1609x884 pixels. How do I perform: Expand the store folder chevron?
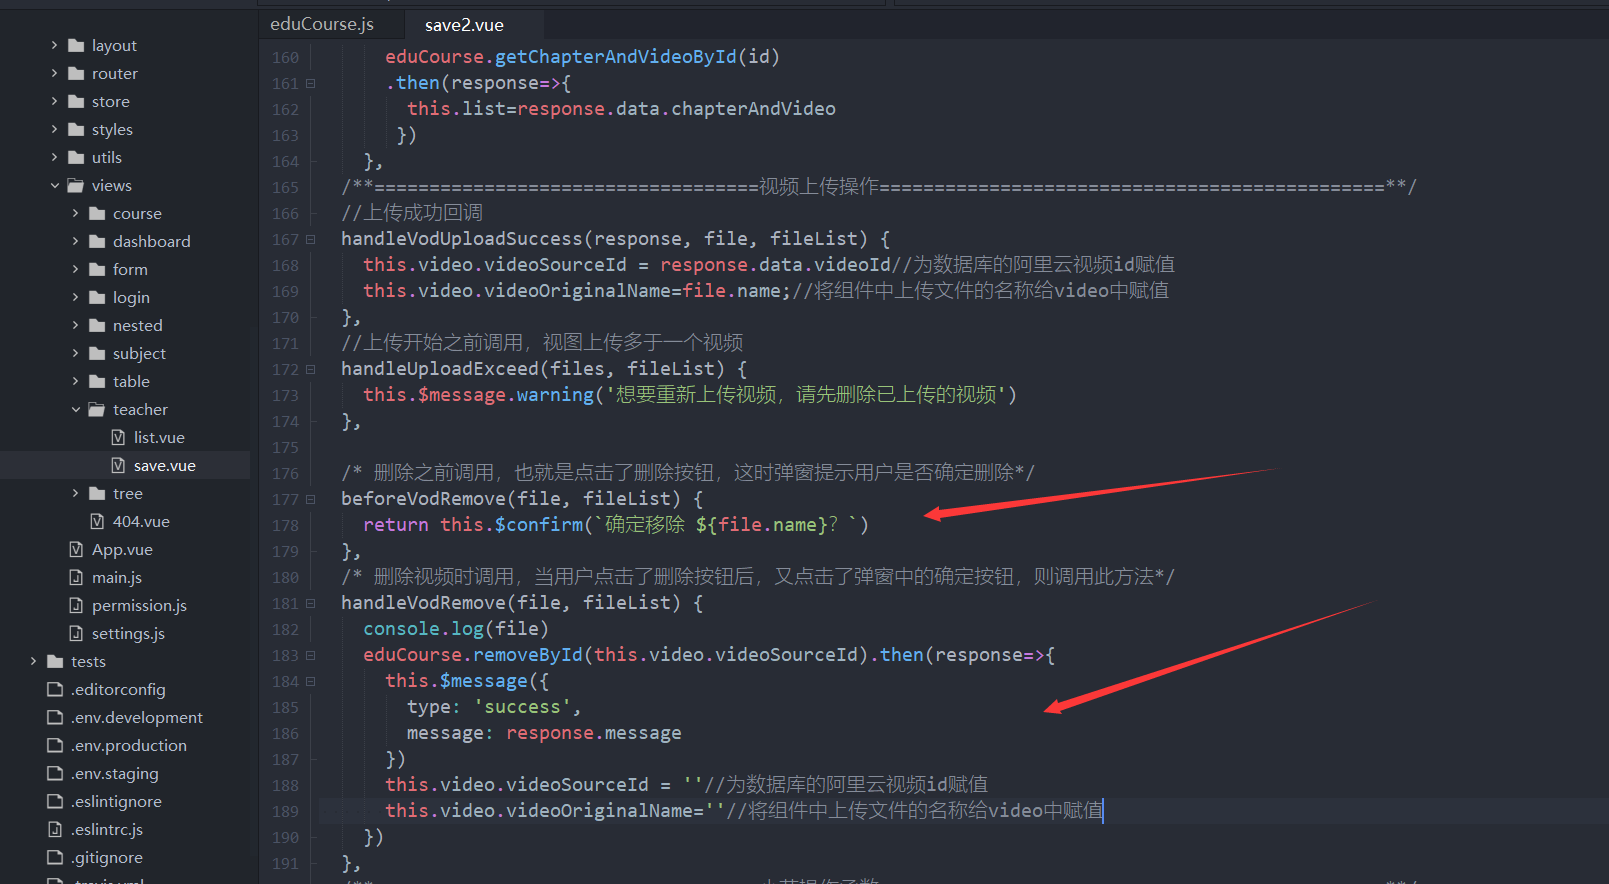pyautogui.click(x=54, y=101)
